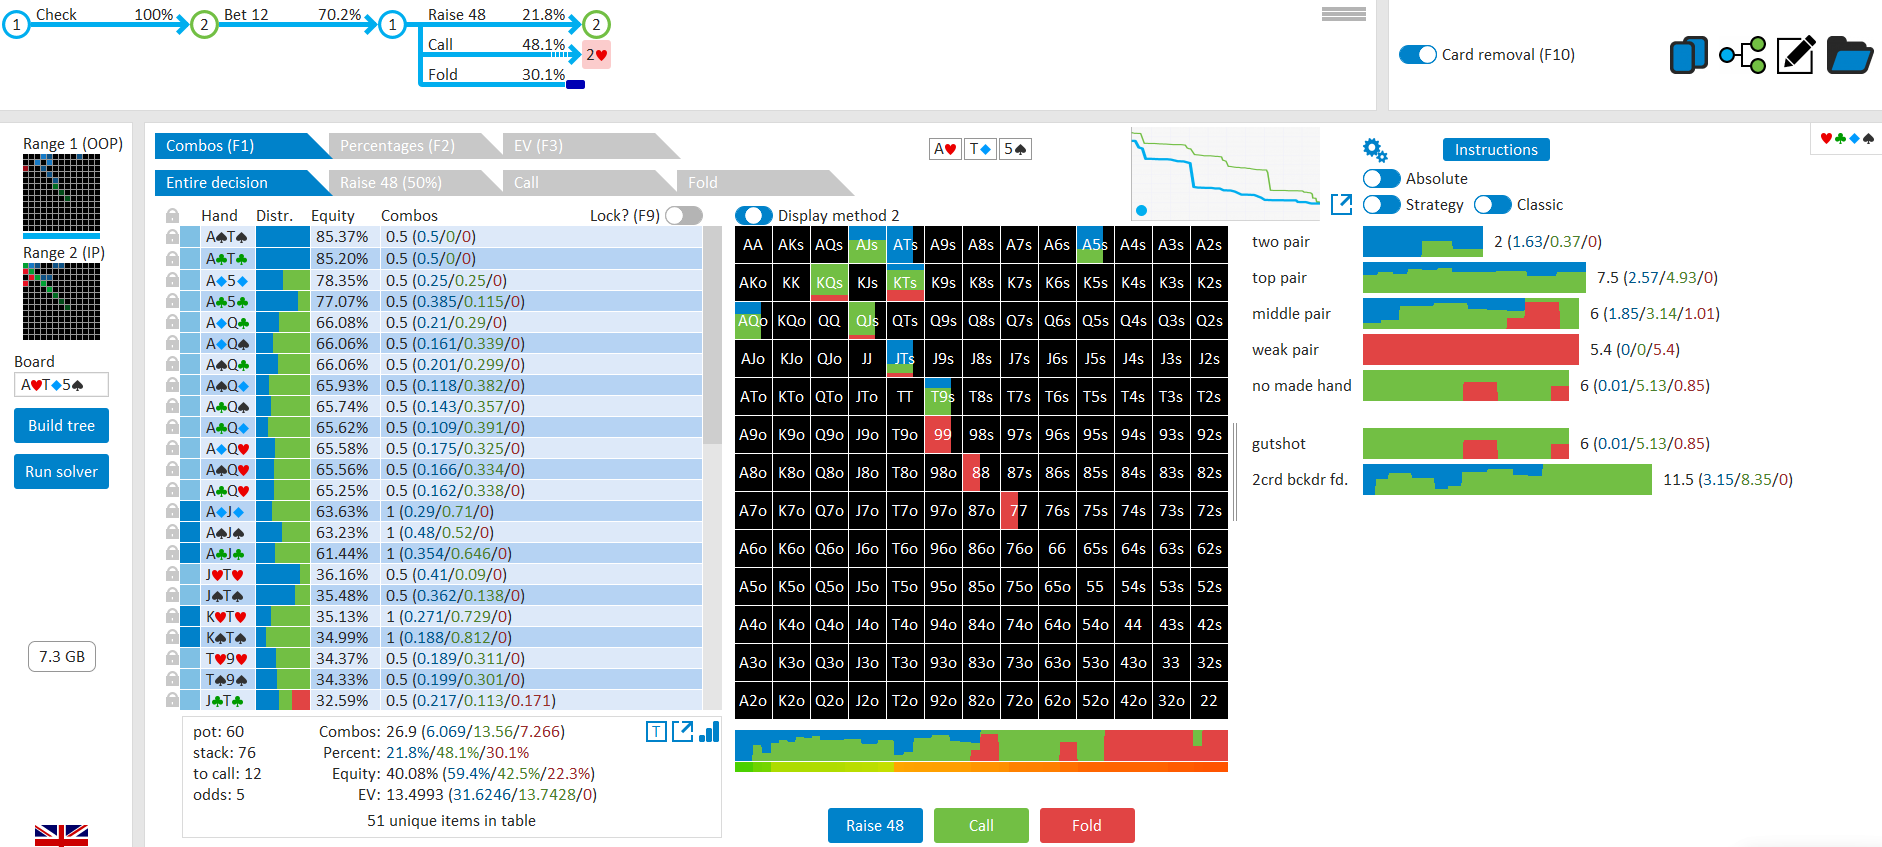Viewport: 1882px width, 847px height.
Task: Click the 5♠ board card
Action: 1016,149
